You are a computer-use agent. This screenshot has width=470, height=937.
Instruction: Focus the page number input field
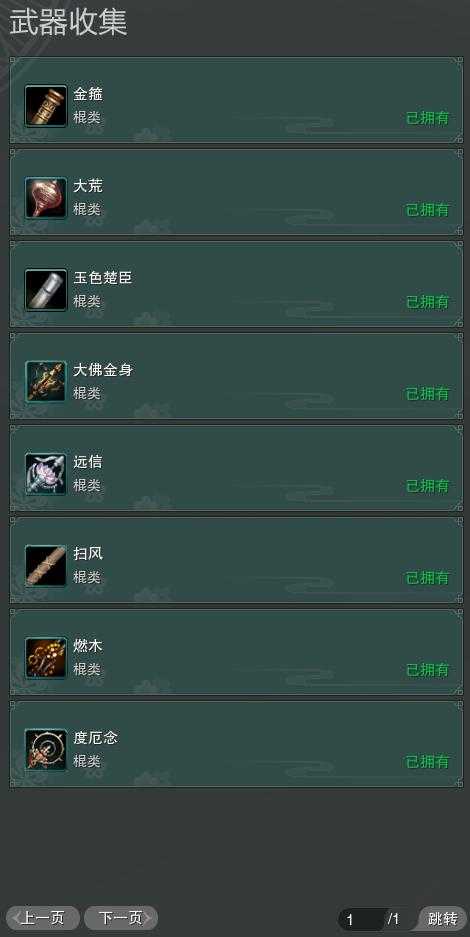[362, 919]
